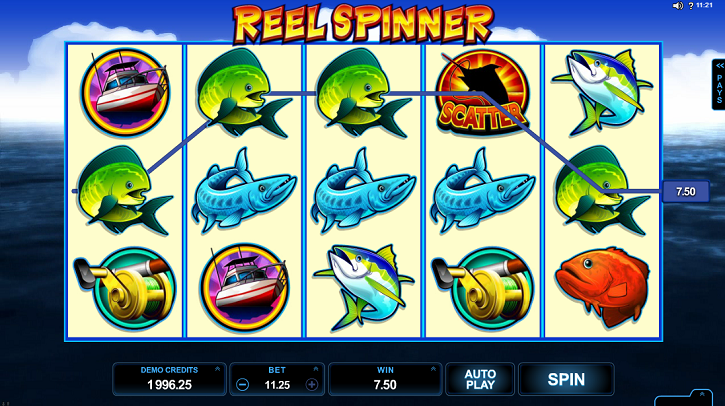The height and width of the screenshot is (406, 725).
Task: Click the bet amount 11.25 field
Action: (x=277, y=385)
